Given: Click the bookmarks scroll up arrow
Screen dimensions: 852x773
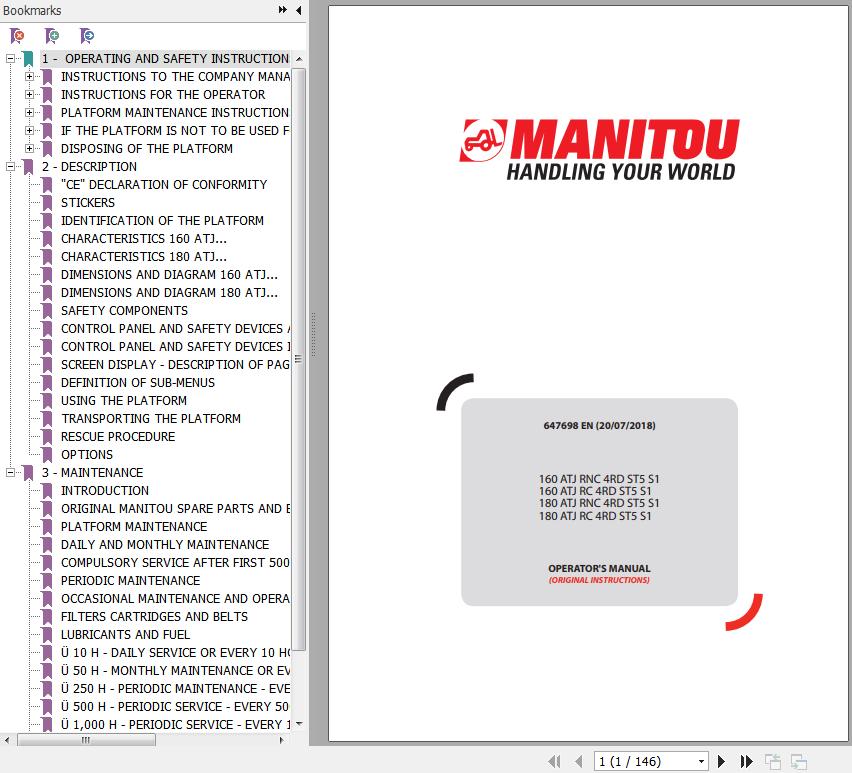Looking at the screenshot, I should 299,59.
